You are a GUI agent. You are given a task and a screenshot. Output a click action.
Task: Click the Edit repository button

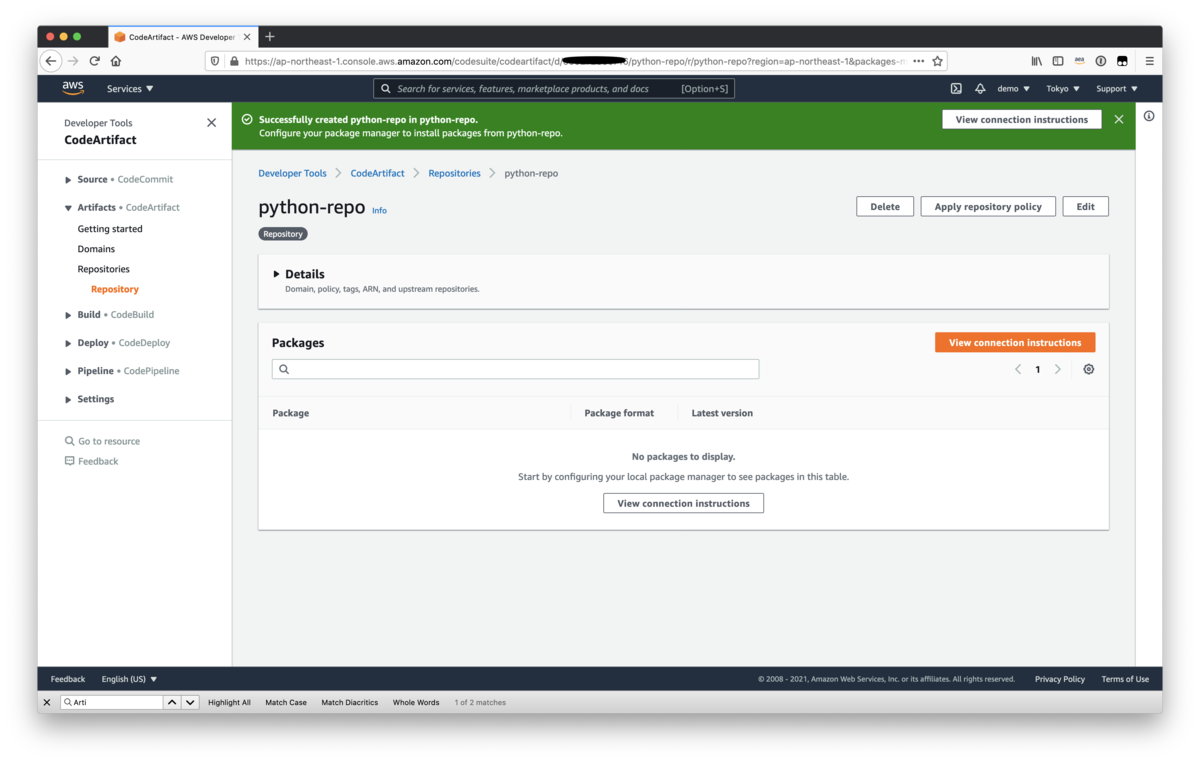pyautogui.click(x=1086, y=207)
